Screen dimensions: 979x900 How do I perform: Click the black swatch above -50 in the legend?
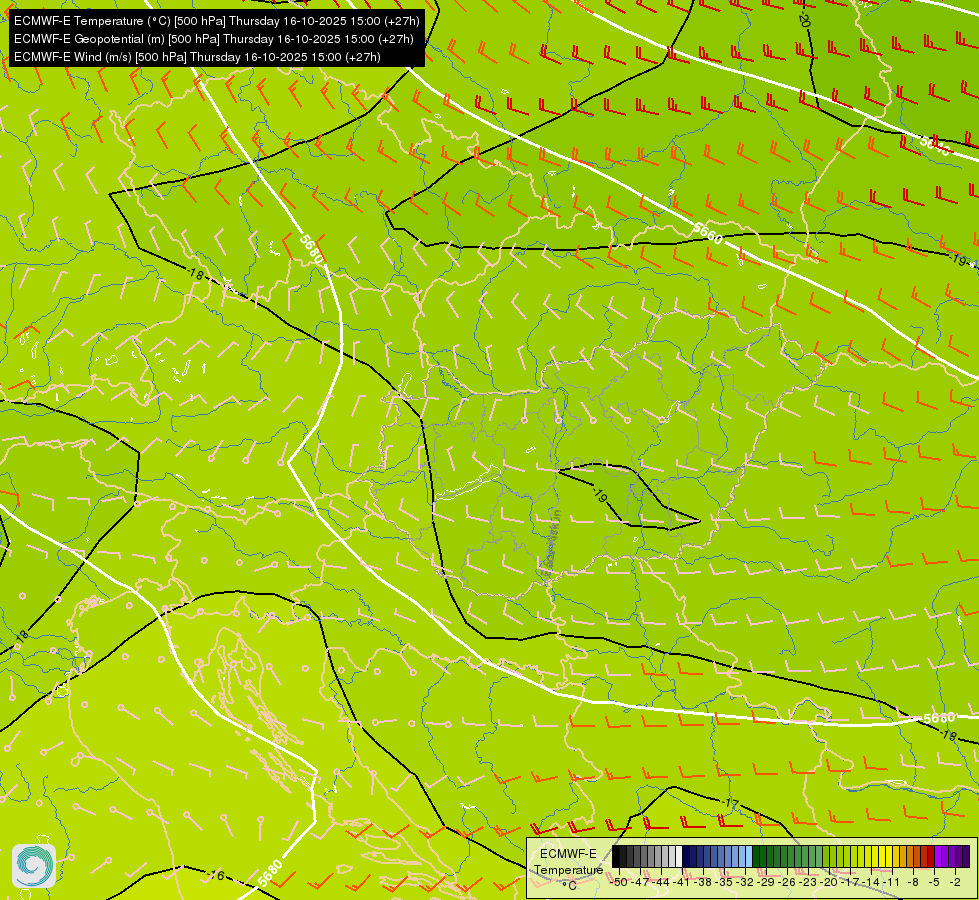coord(616,856)
